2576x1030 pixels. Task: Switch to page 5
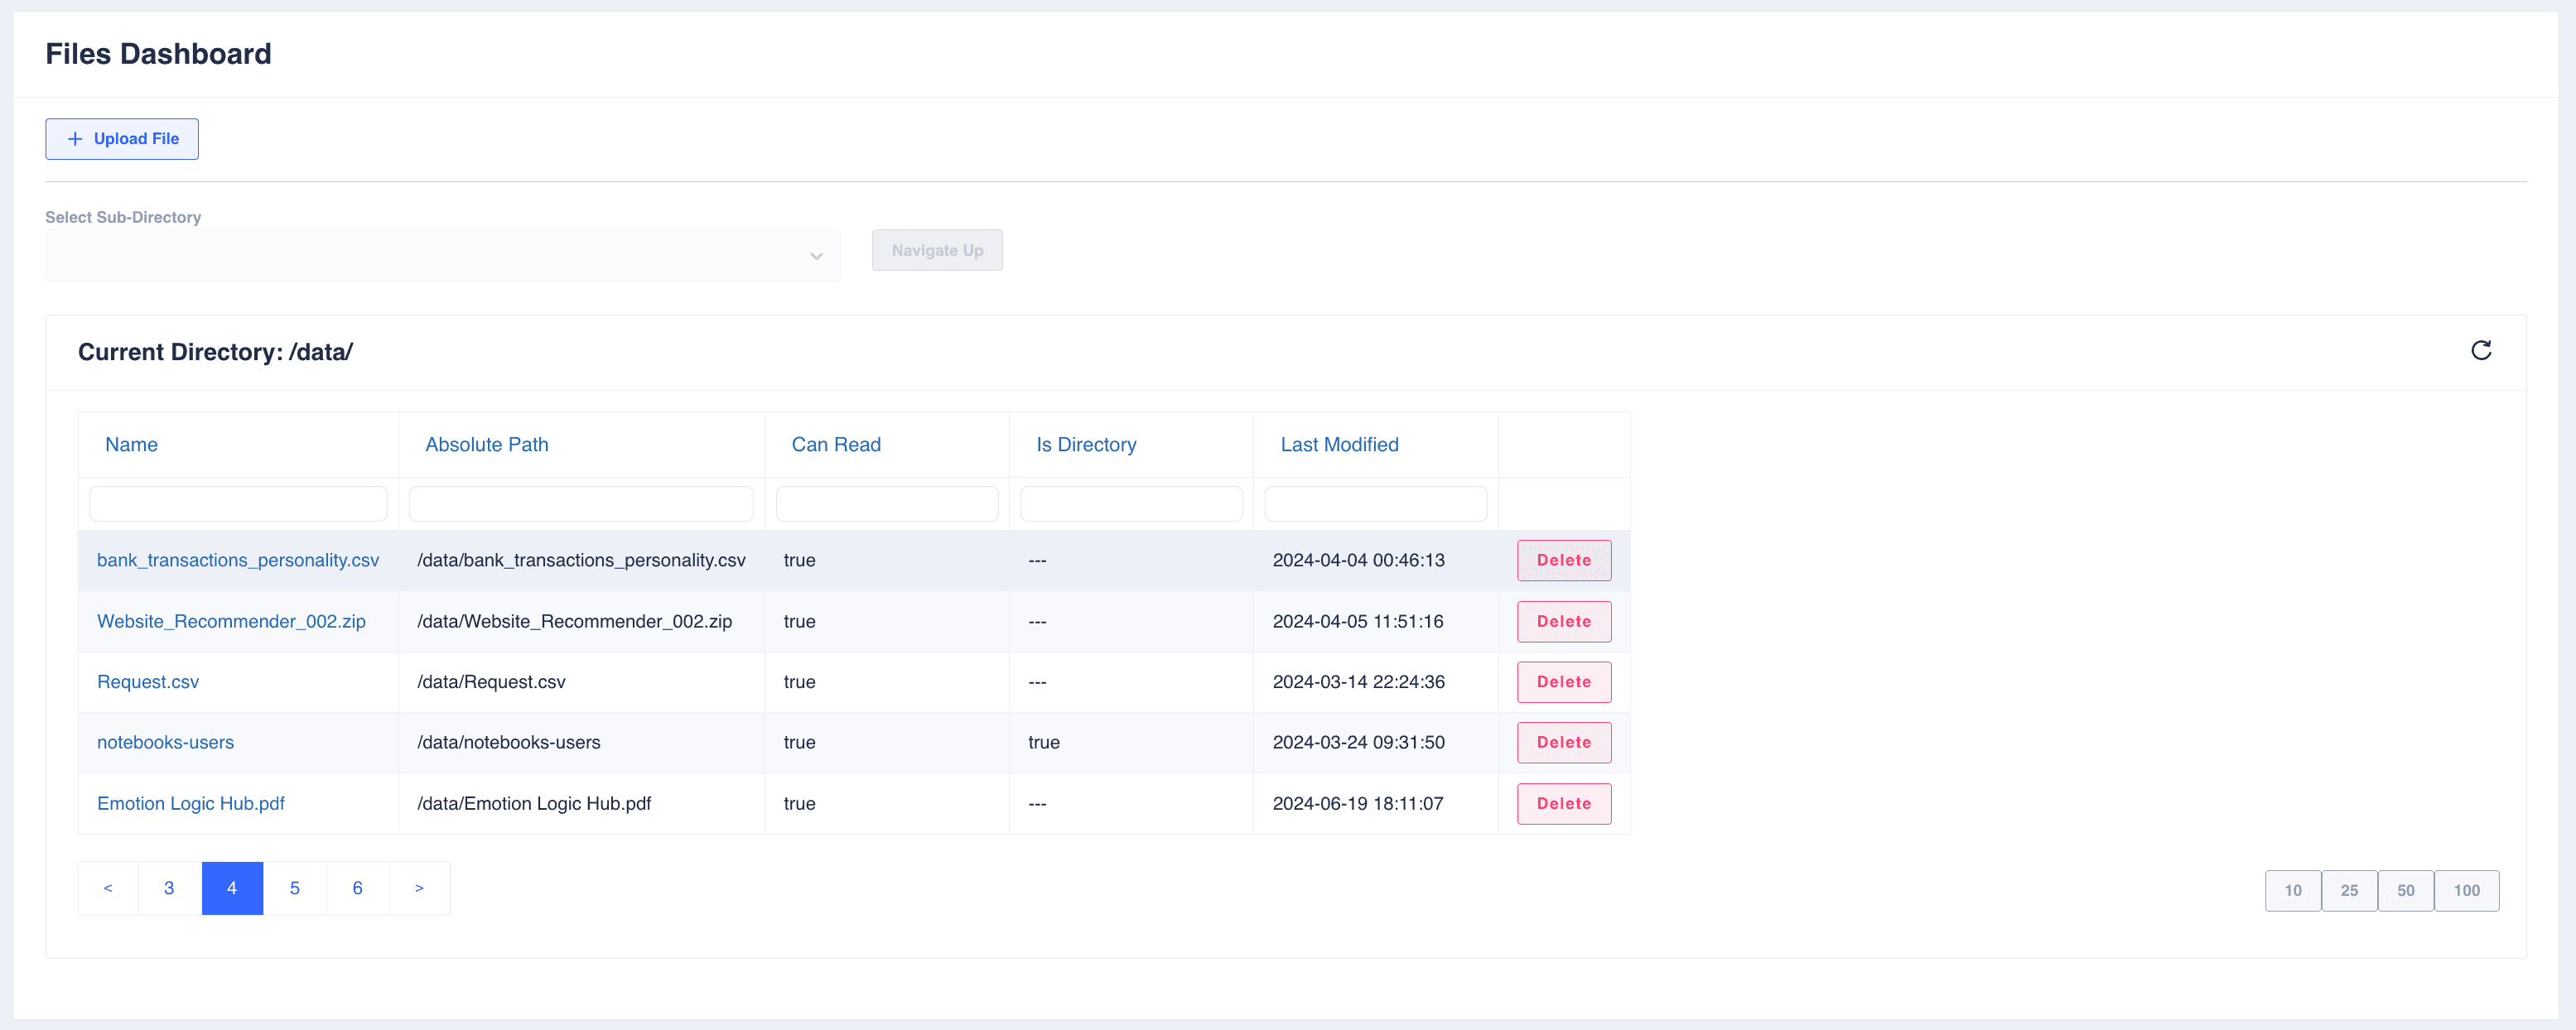(x=295, y=888)
